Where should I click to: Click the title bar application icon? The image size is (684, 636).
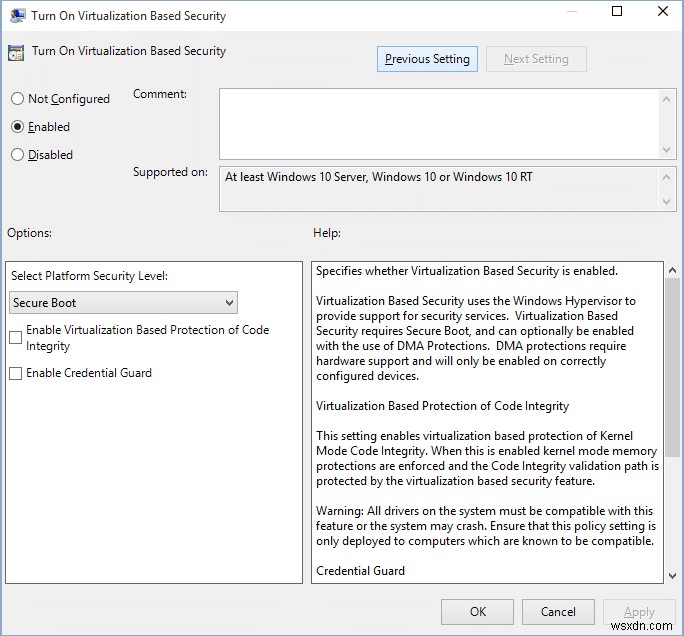17,16
